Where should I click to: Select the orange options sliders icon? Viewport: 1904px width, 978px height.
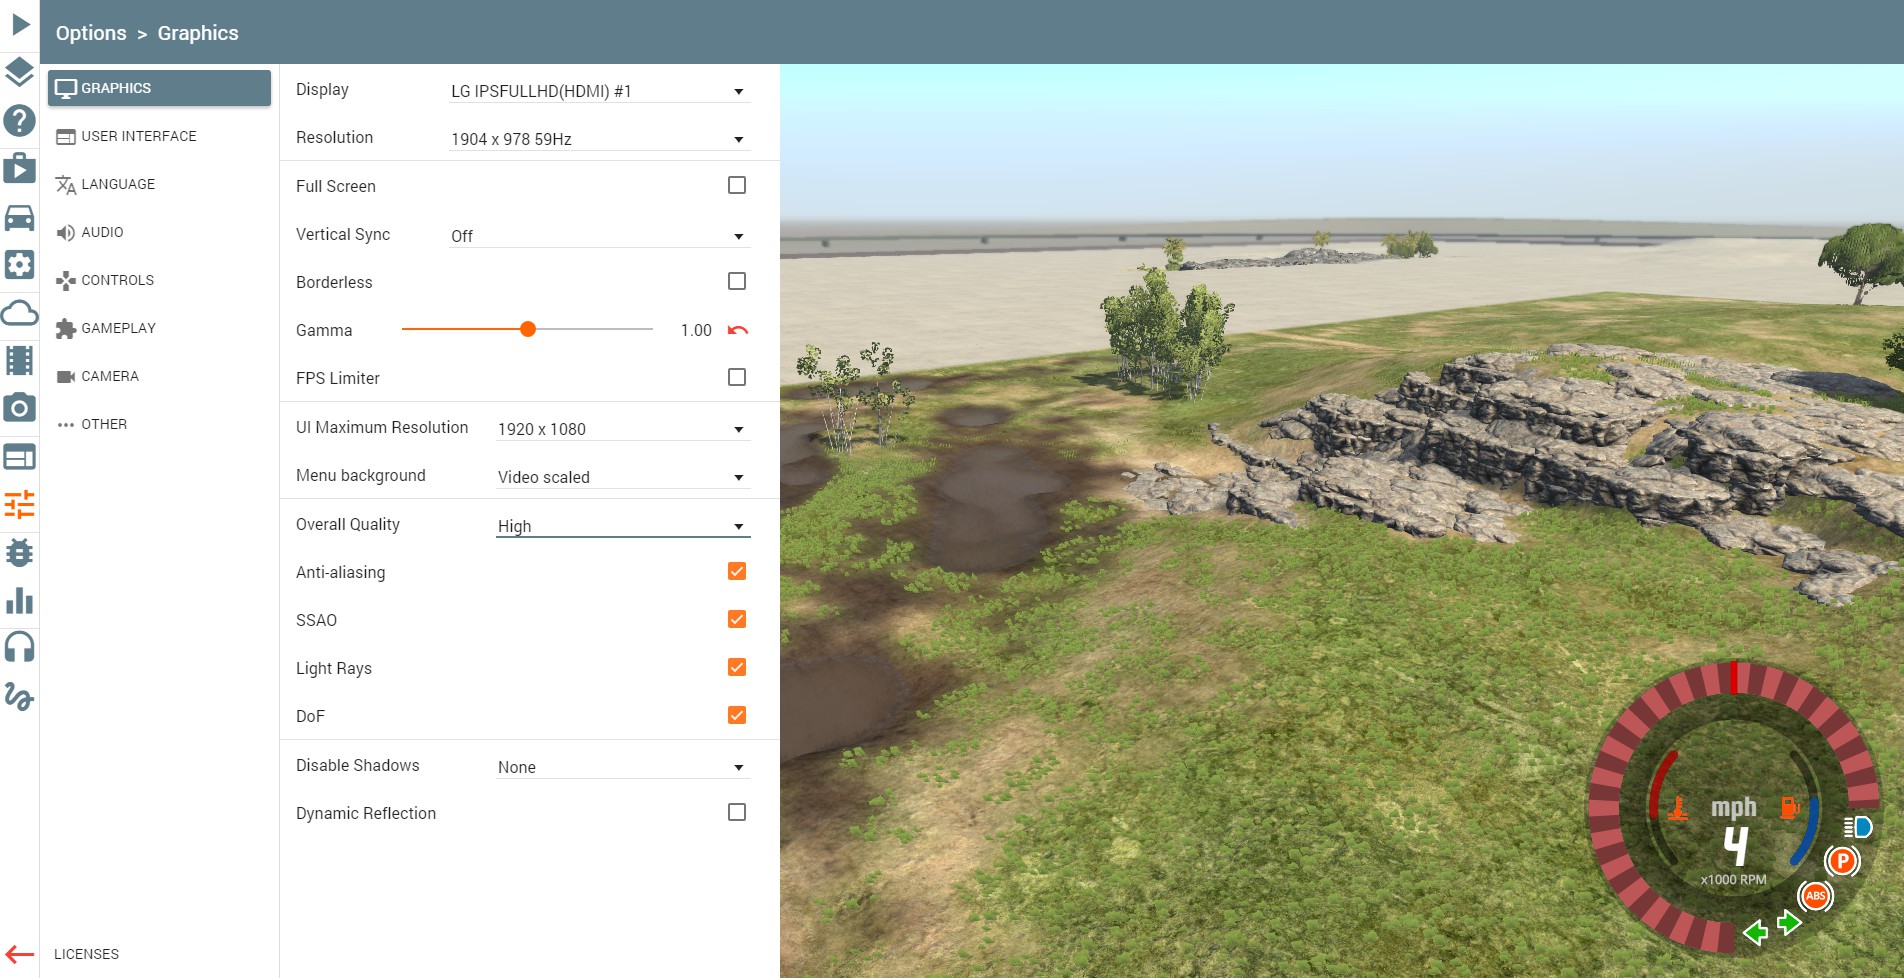[20, 505]
